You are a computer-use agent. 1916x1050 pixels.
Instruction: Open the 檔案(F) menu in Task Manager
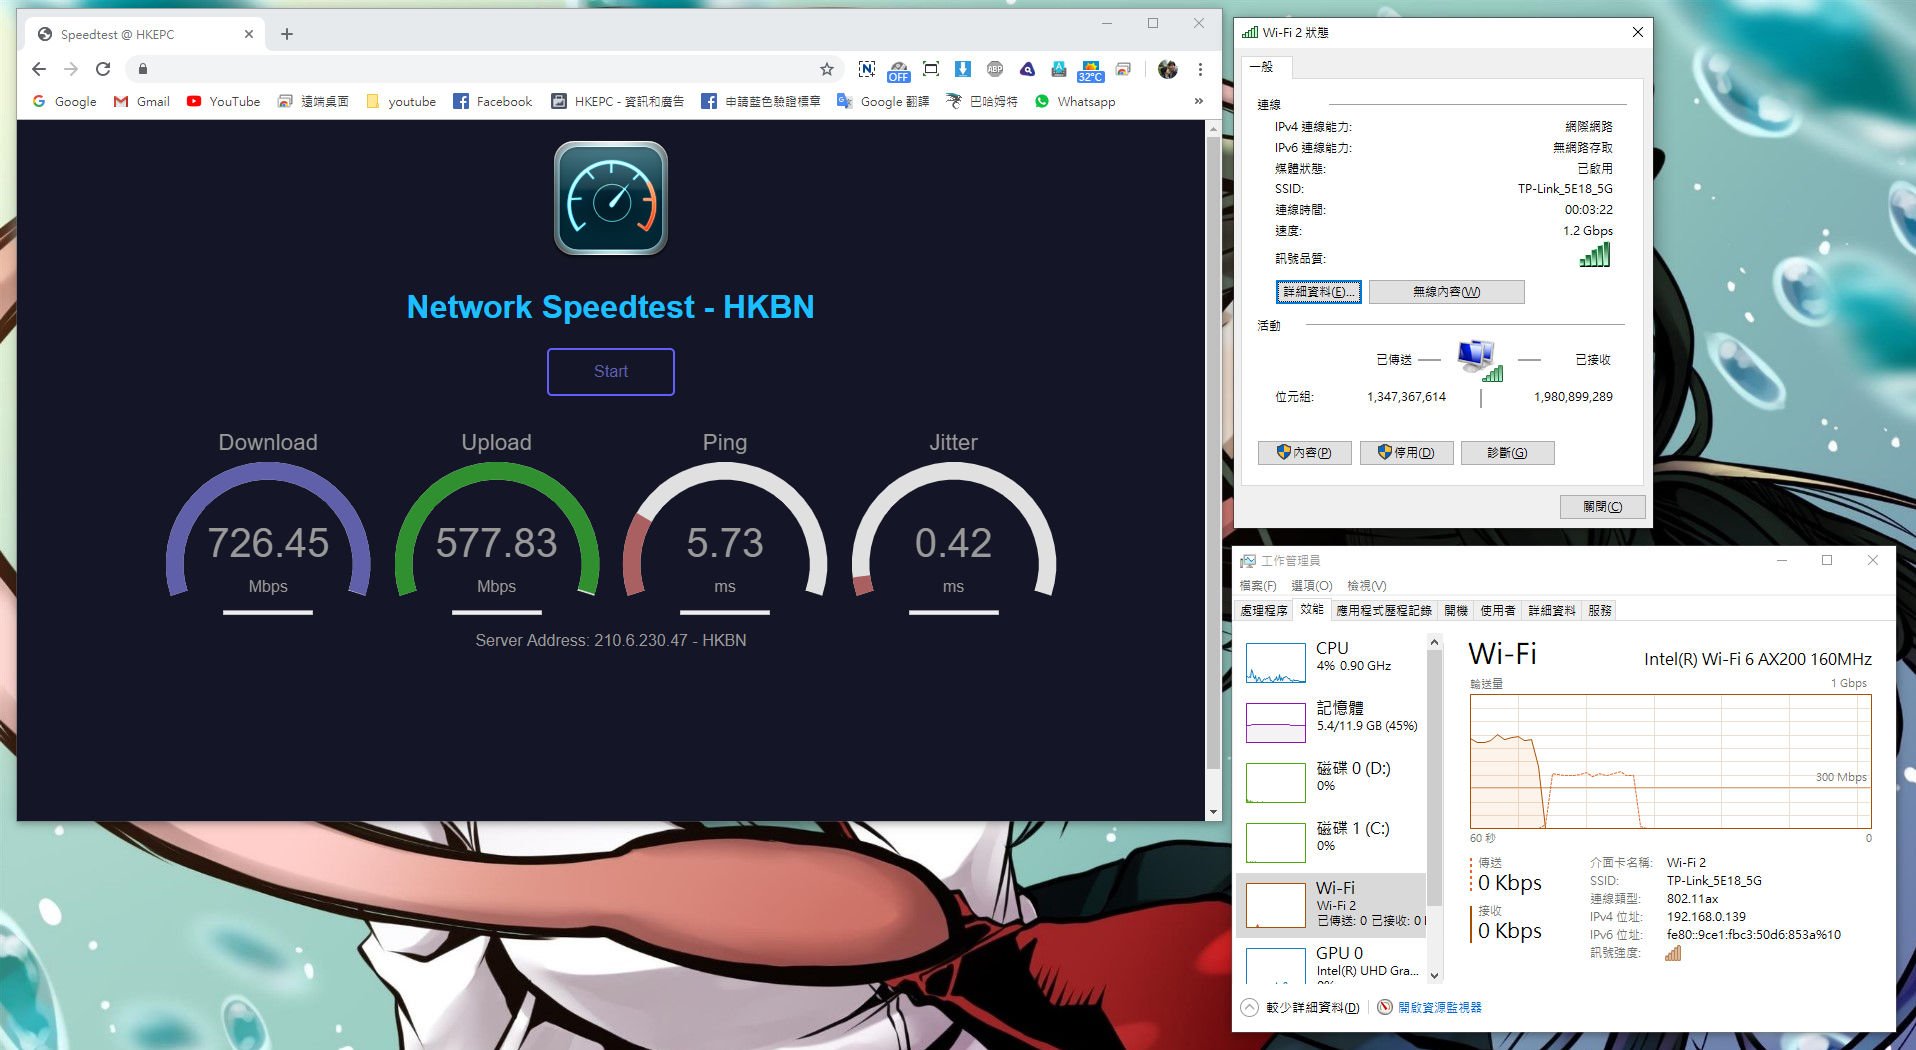(x=1258, y=586)
